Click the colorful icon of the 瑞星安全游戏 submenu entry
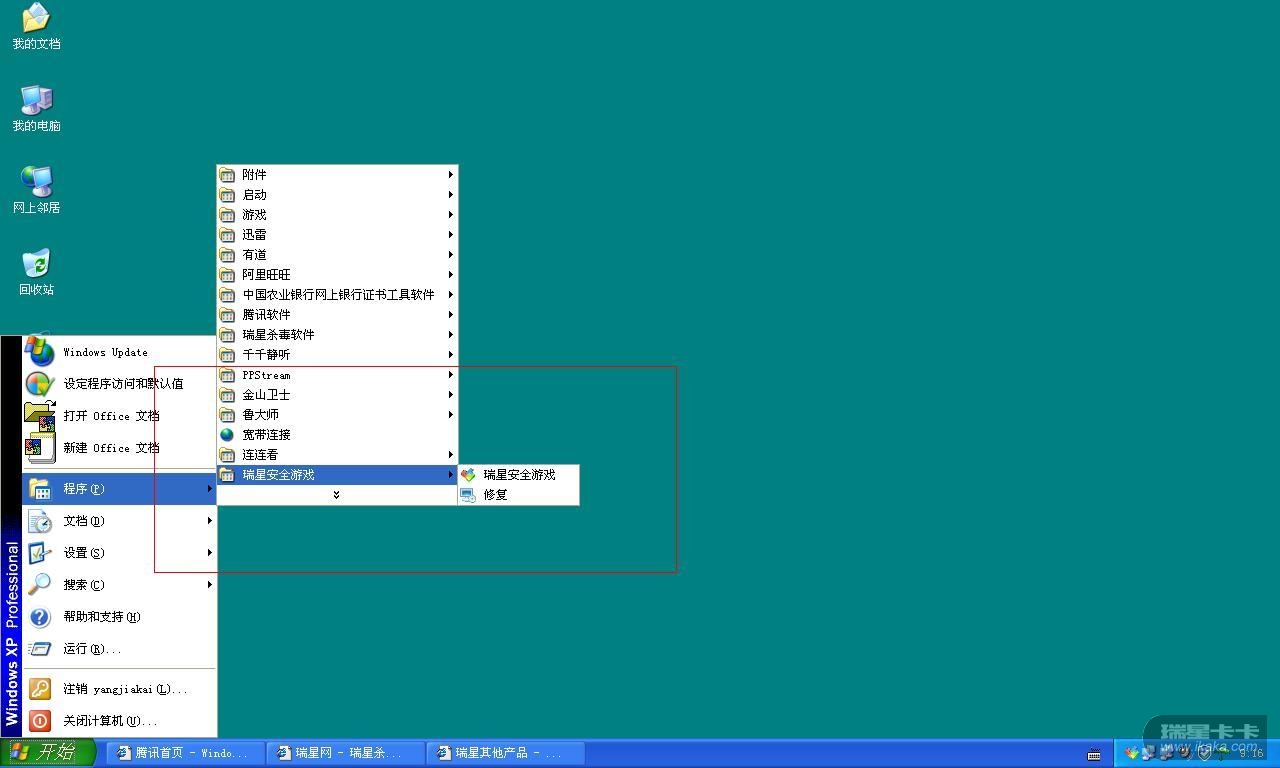The width and height of the screenshot is (1280, 768). pos(468,475)
